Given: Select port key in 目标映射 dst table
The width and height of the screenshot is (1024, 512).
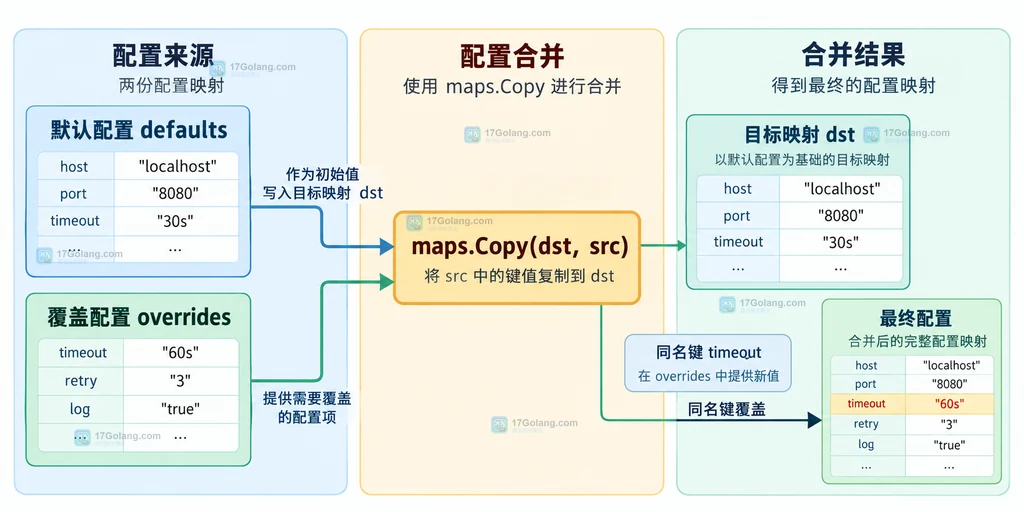Looking at the screenshot, I should pos(737,216).
